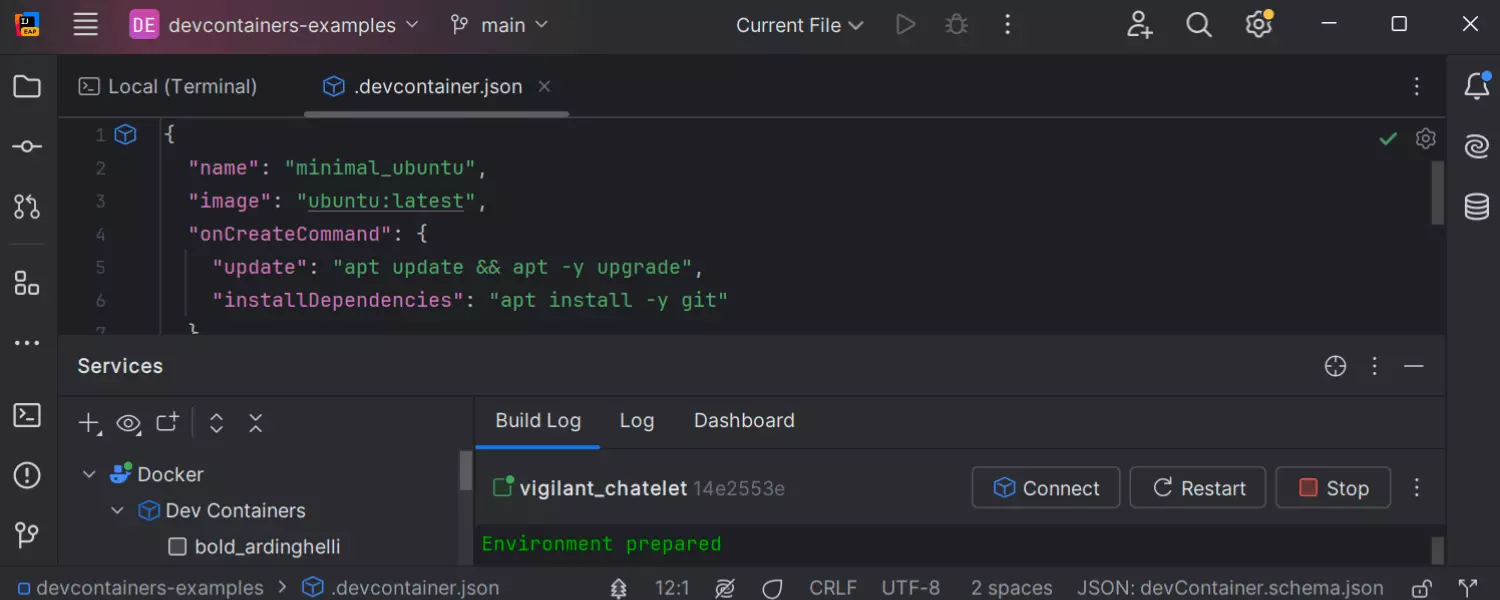
Task: Open the Current File run configuration dropdown
Action: coord(799,25)
